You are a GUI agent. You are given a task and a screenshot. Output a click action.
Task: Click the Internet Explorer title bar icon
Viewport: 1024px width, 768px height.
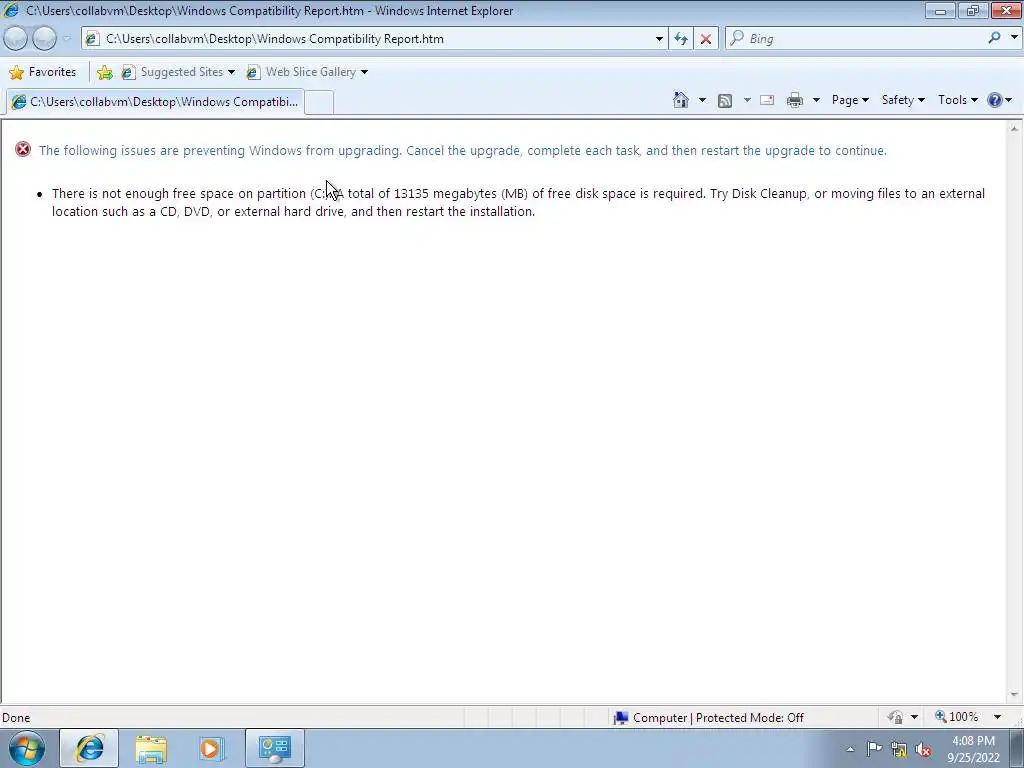11,10
